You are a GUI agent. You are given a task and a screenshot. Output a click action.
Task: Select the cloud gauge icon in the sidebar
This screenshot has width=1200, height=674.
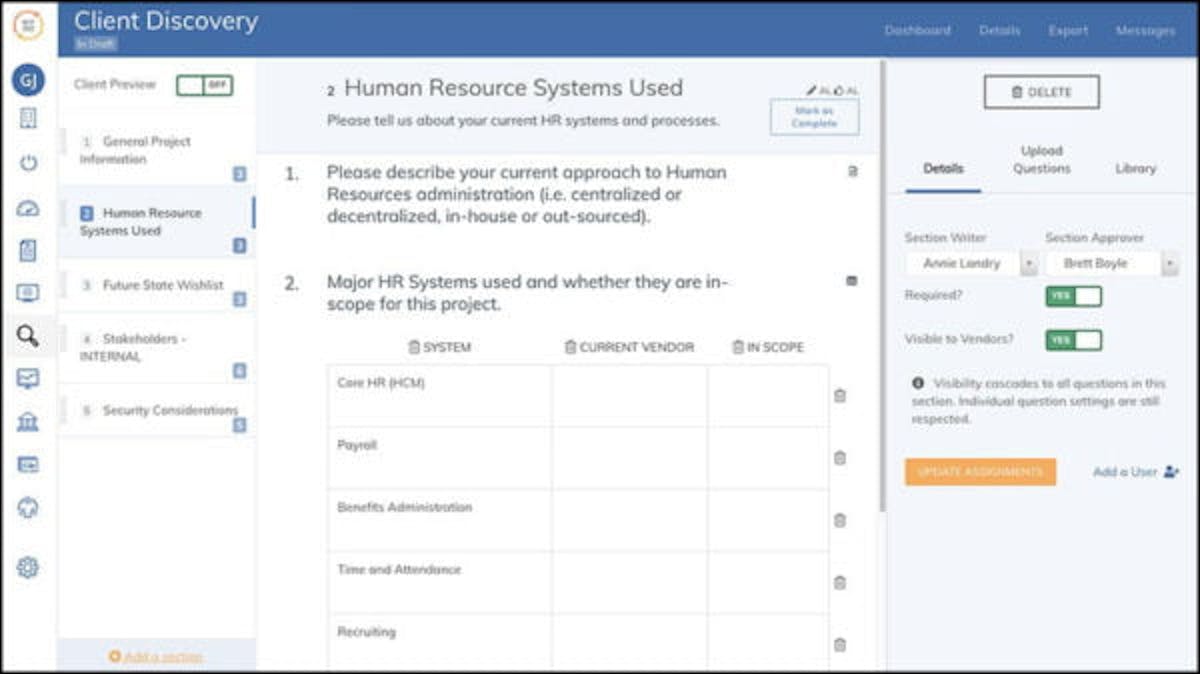pos(29,208)
